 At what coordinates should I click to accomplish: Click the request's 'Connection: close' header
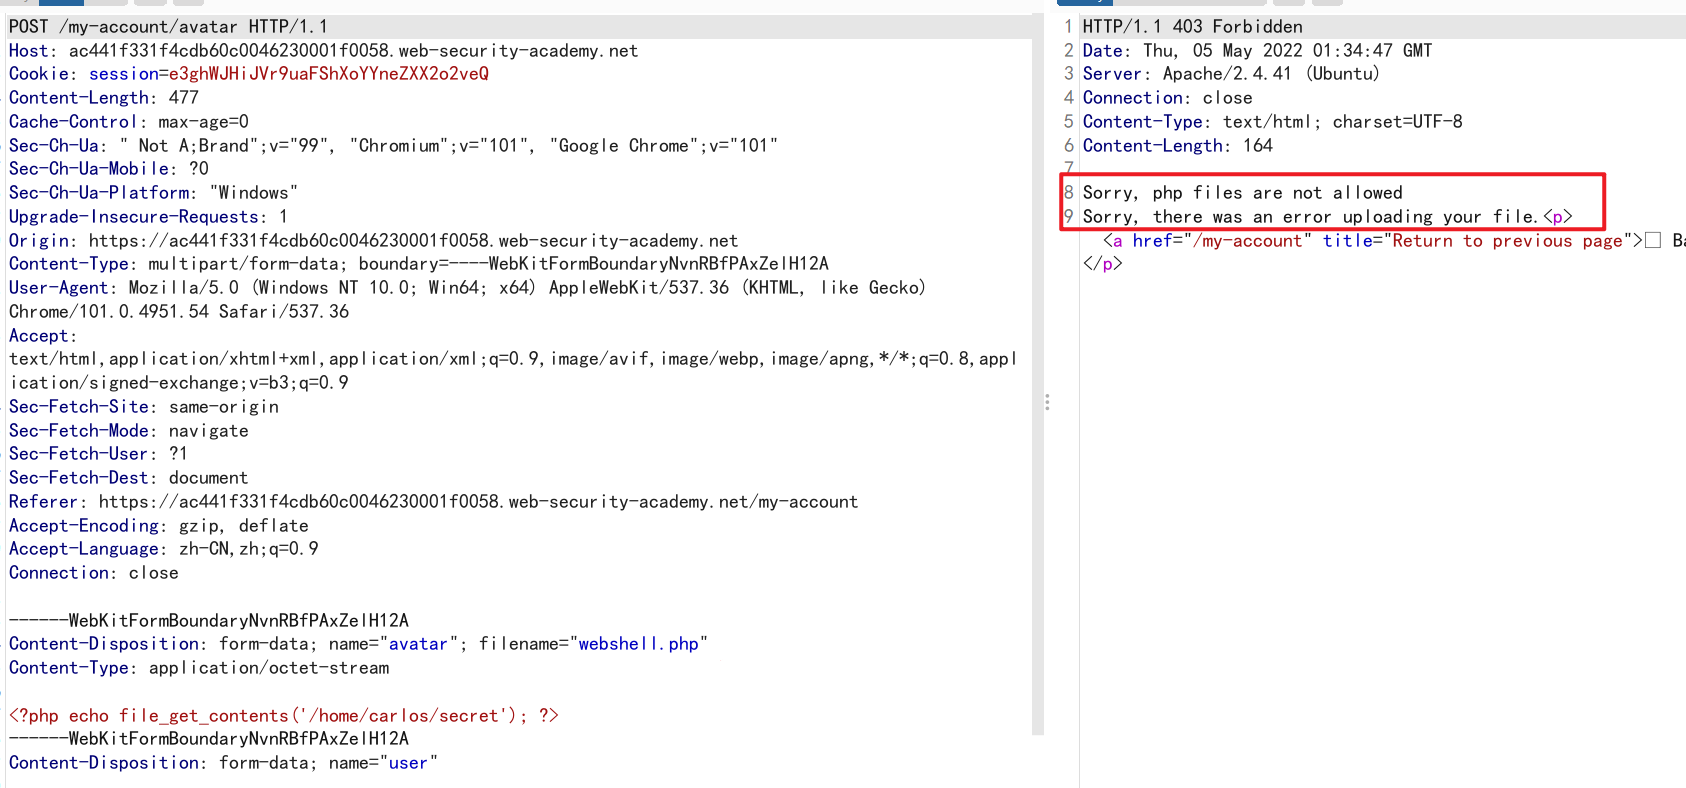[94, 573]
